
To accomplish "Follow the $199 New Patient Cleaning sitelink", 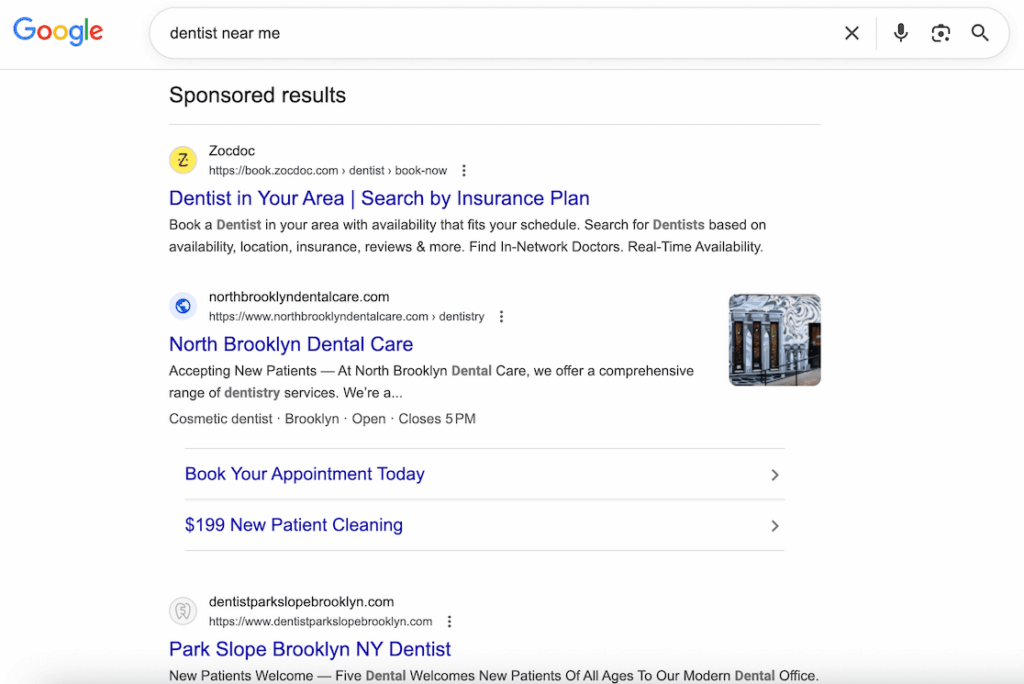I will pos(293,525).
